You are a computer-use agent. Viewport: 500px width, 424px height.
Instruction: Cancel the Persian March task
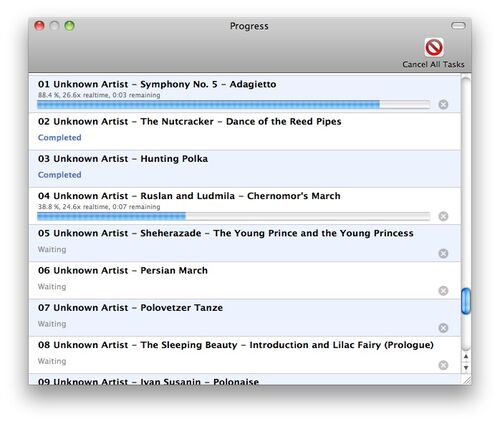[443, 291]
